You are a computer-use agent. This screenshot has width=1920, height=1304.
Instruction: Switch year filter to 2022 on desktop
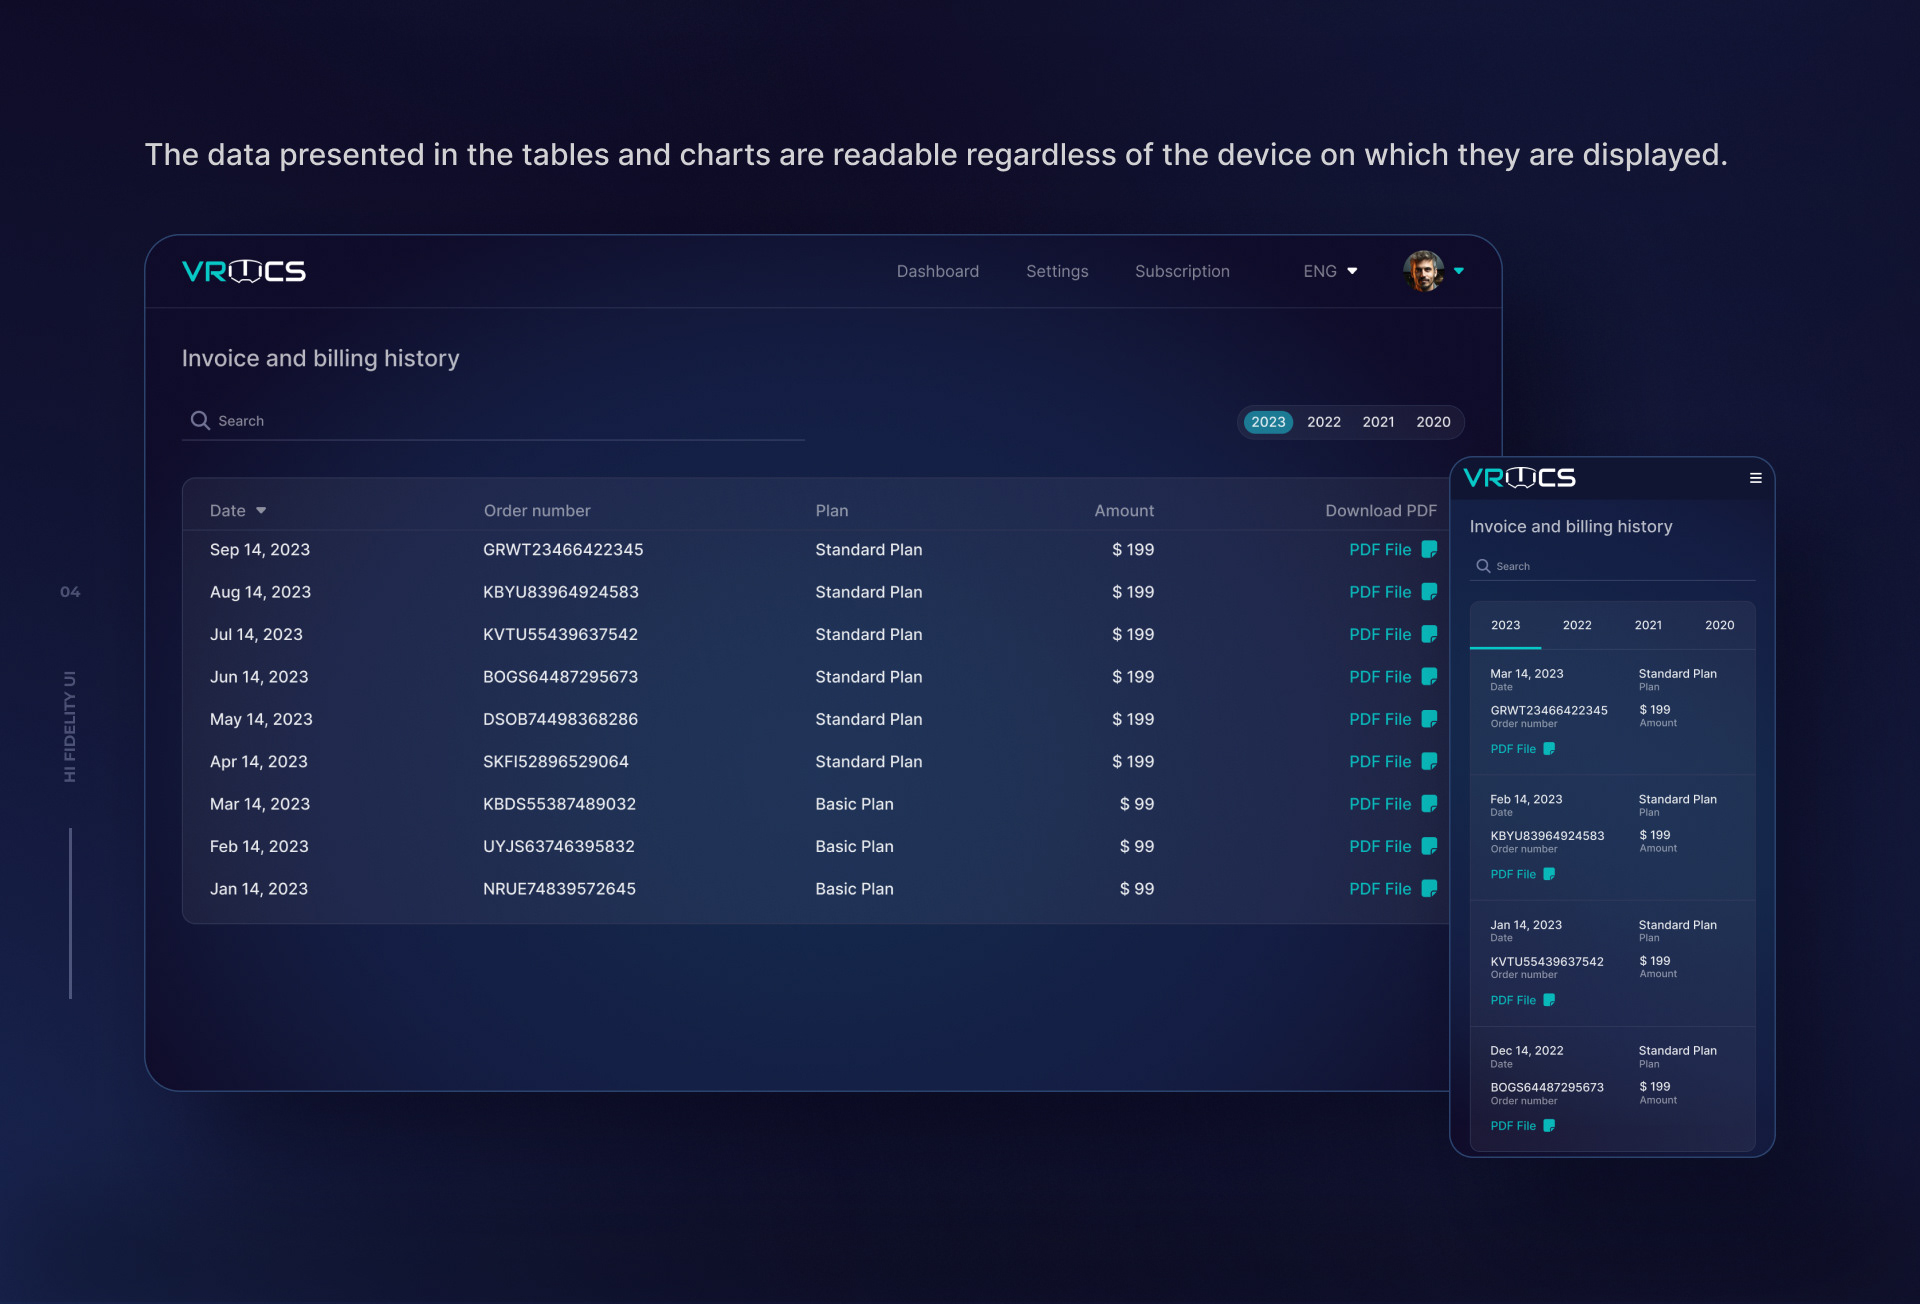[1323, 422]
